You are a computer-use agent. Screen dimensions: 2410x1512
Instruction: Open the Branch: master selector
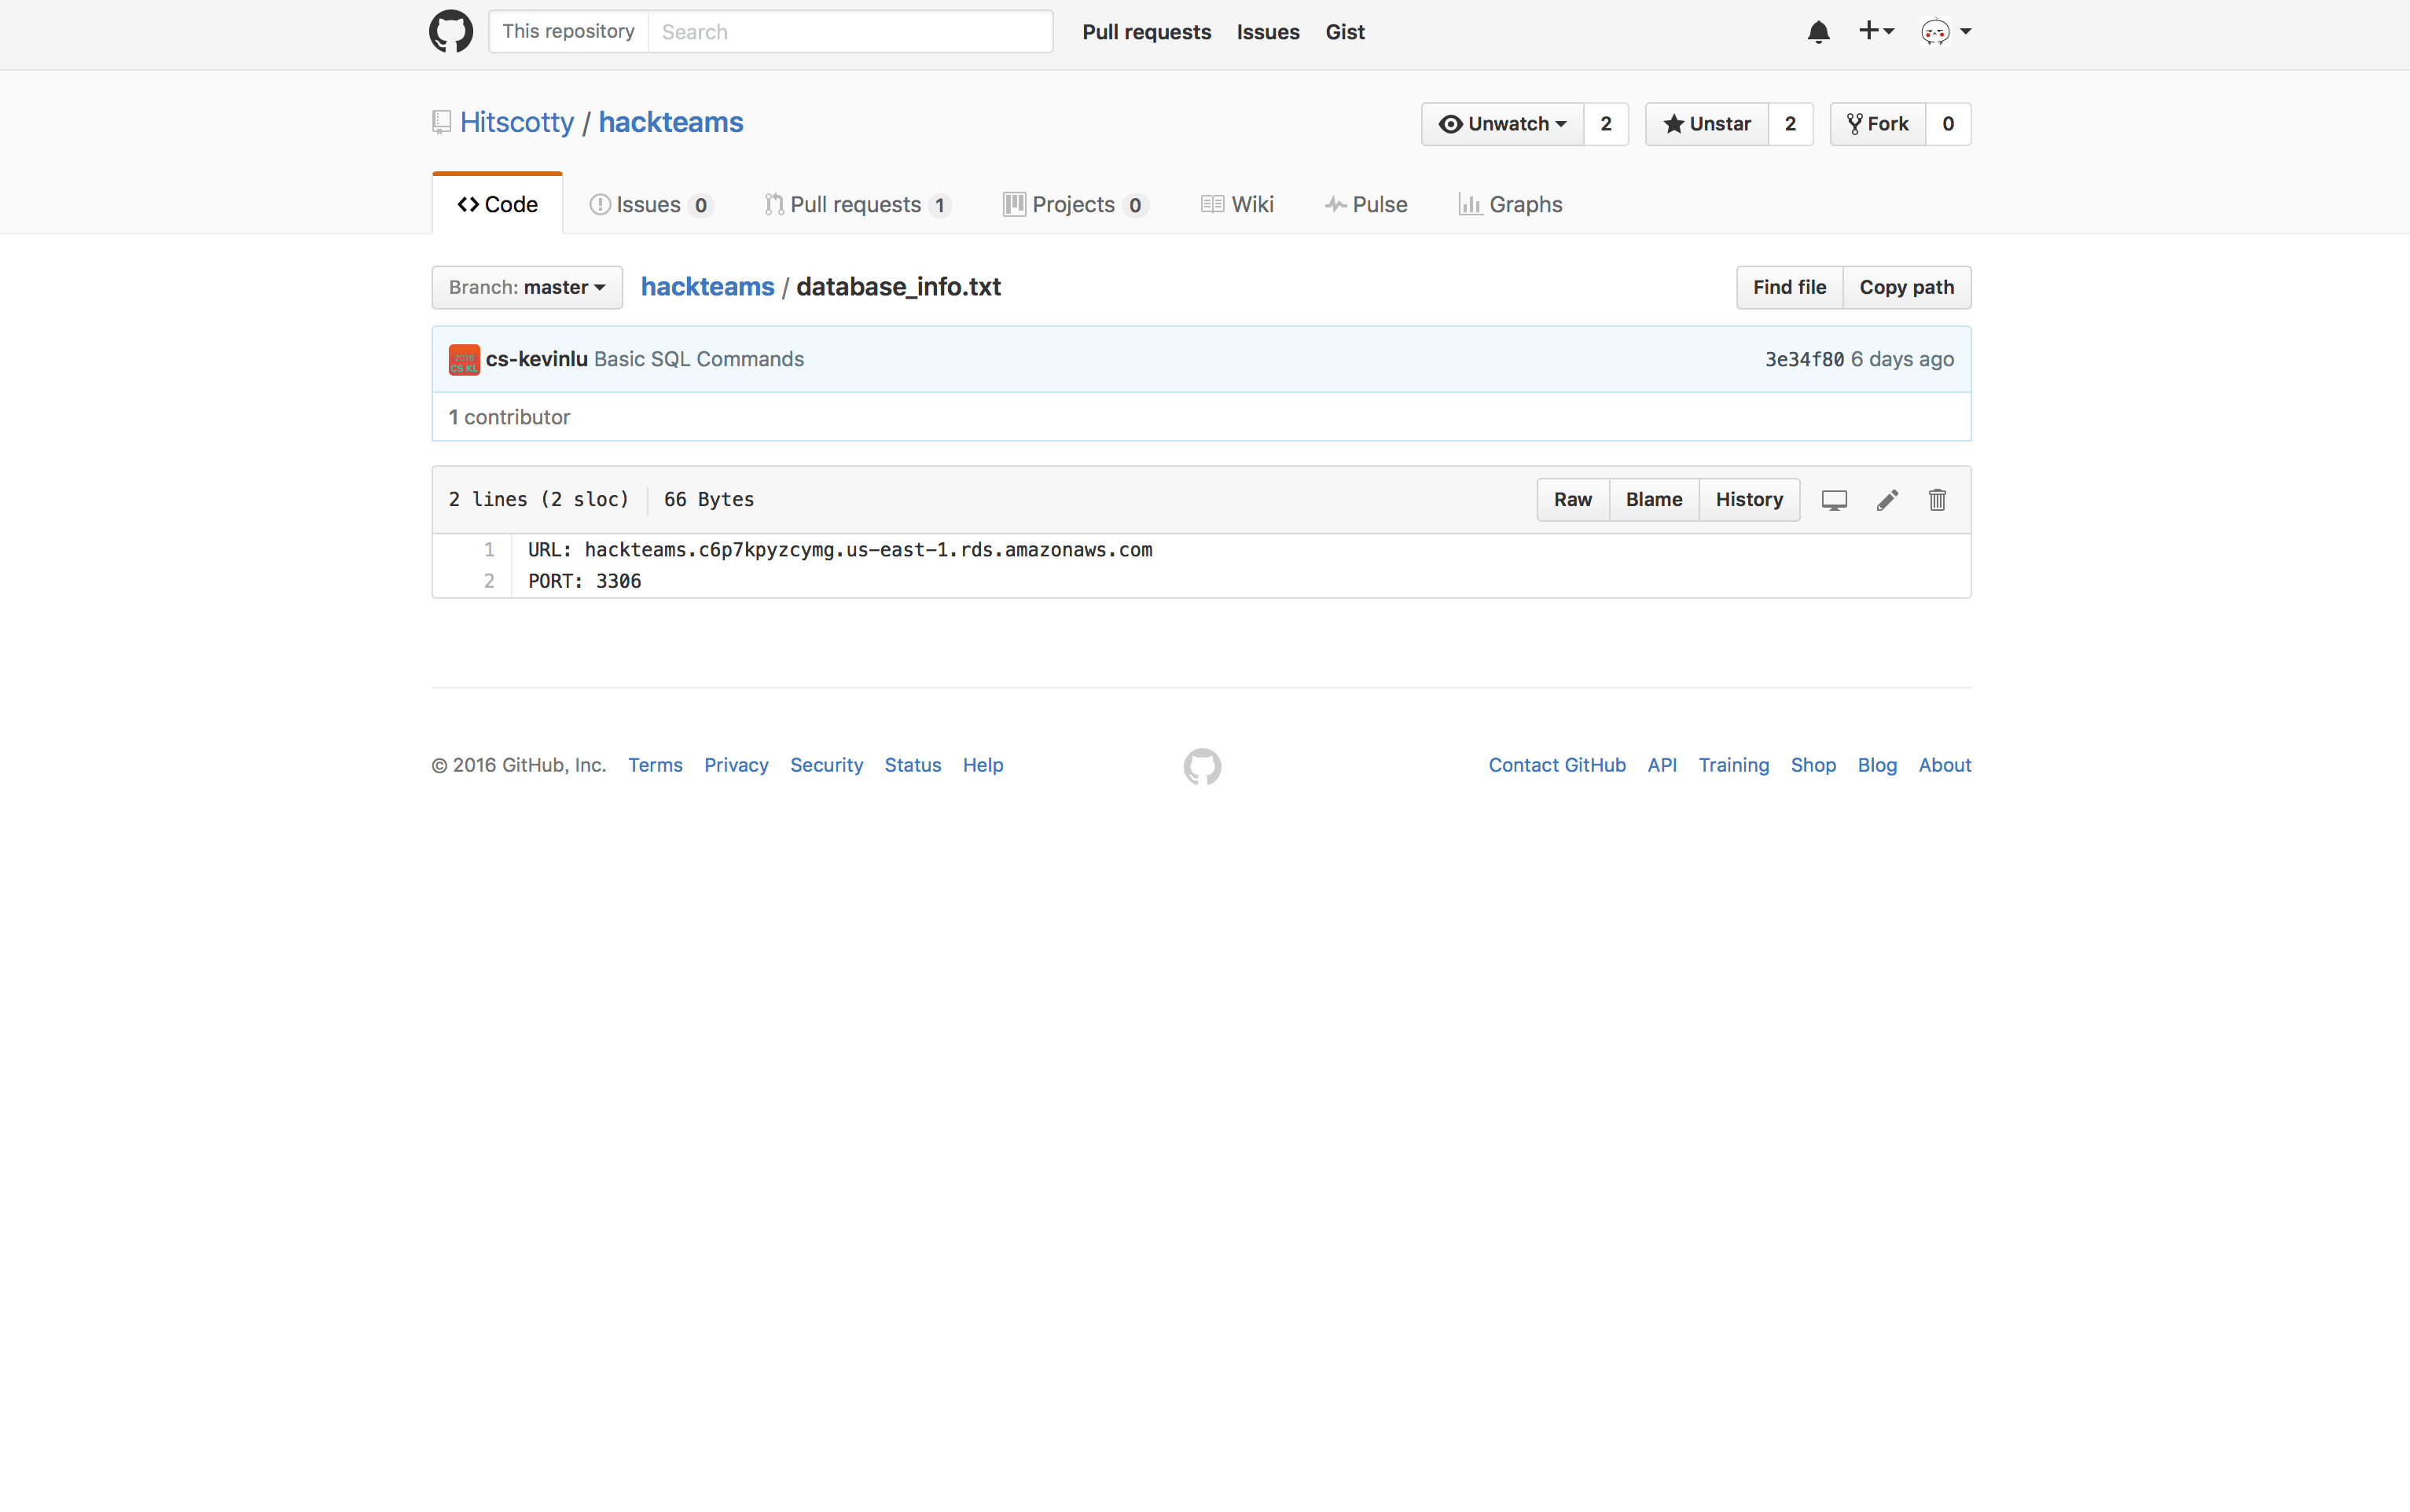coord(527,288)
